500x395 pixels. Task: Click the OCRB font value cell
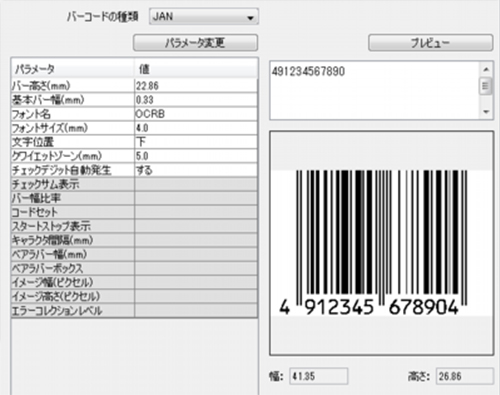[196, 114]
